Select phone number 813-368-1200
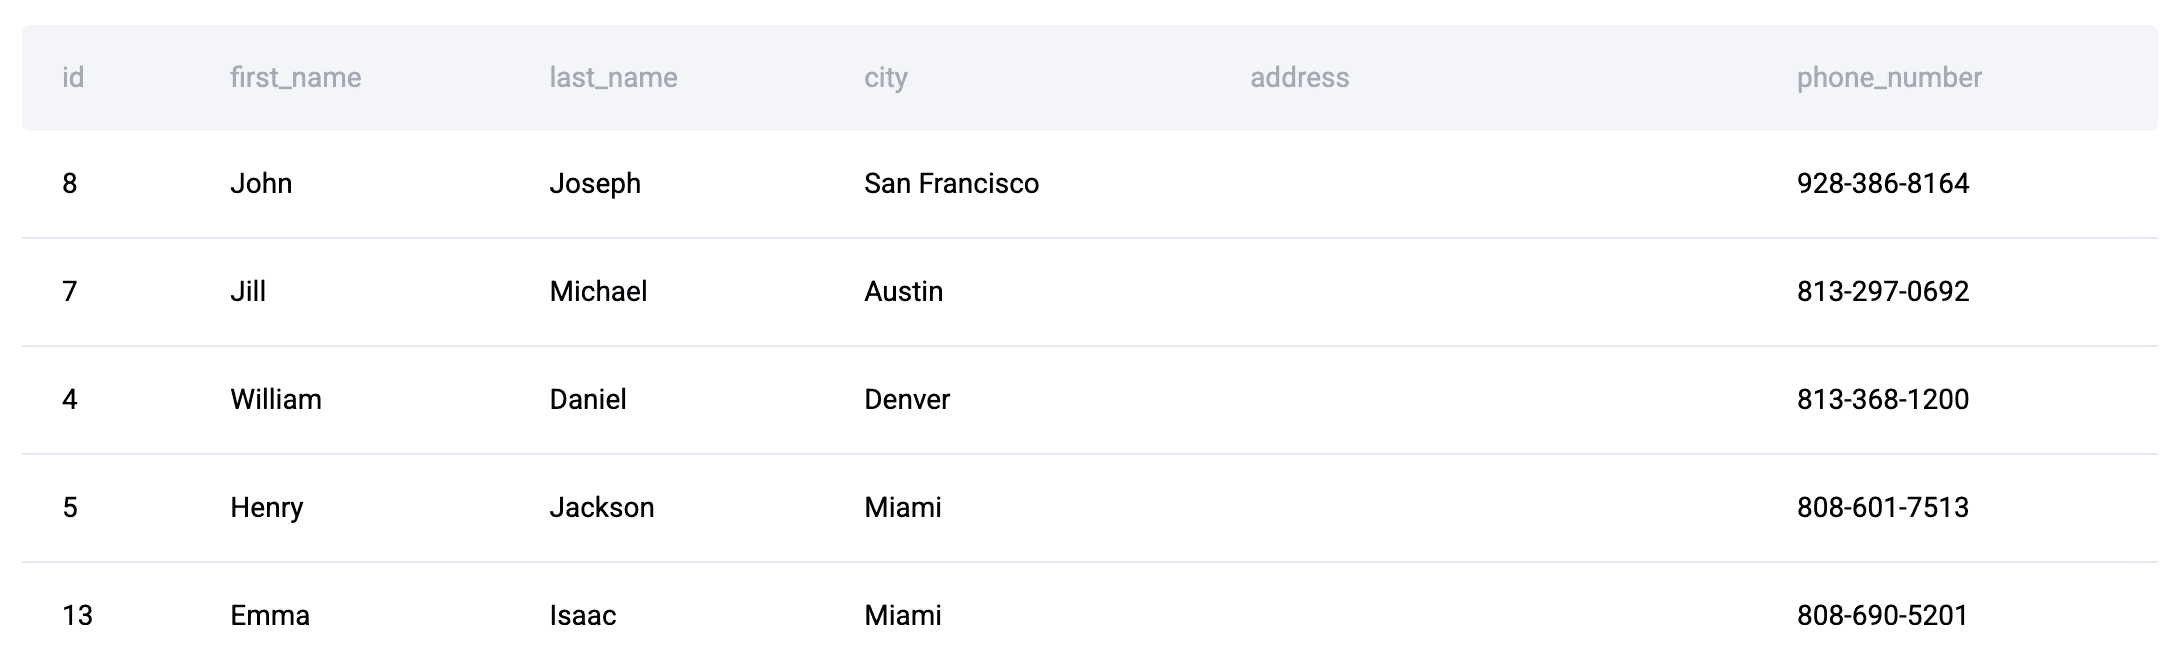This screenshot has width=2184, height=664. [x=1882, y=400]
